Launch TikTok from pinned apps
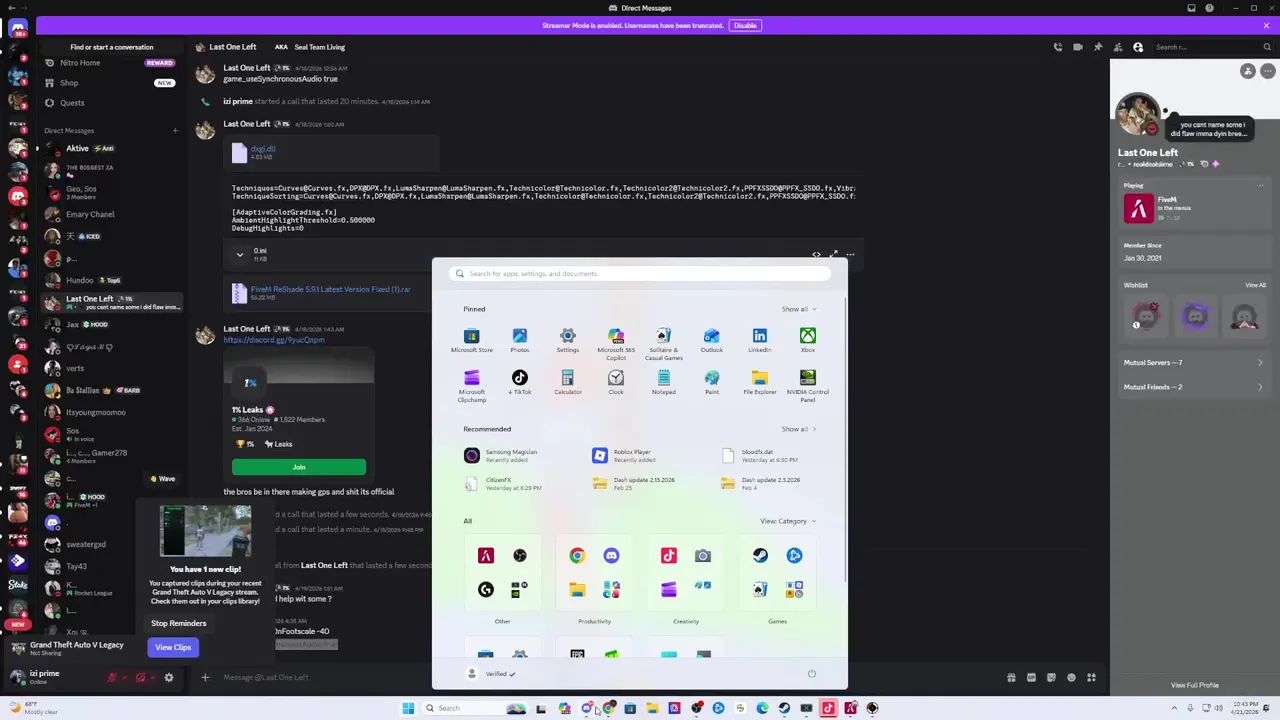Viewport: 1280px width, 720px height. [x=519, y=382]
